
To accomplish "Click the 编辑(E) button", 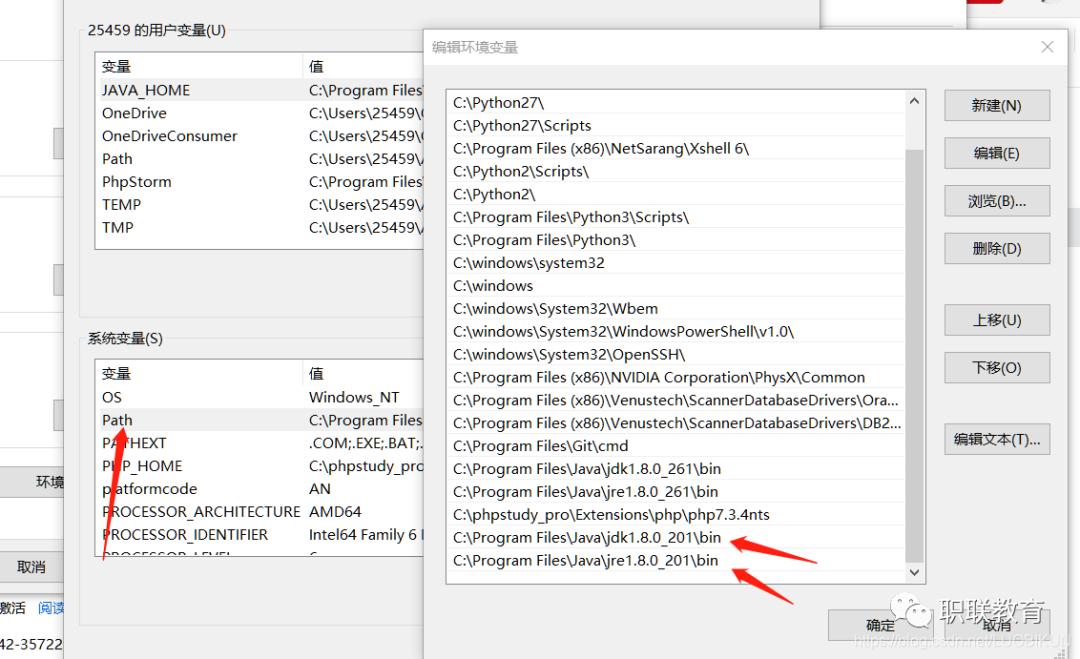I will [996, 153].
